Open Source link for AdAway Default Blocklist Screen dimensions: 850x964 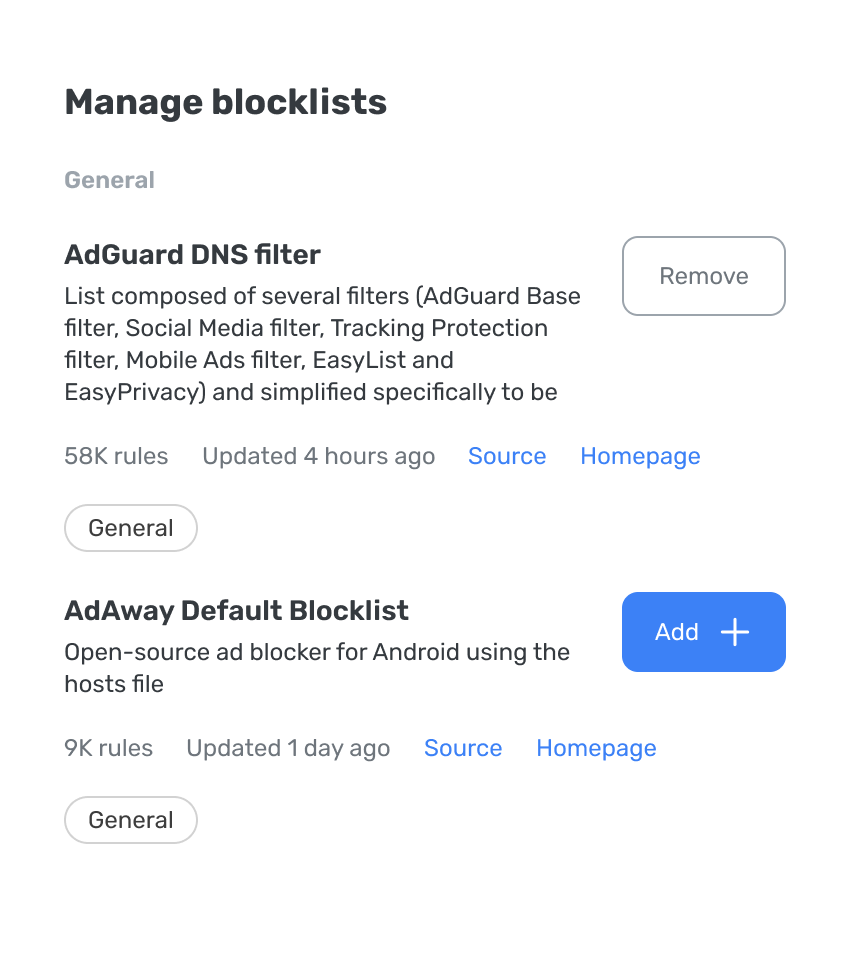(463, 748)
